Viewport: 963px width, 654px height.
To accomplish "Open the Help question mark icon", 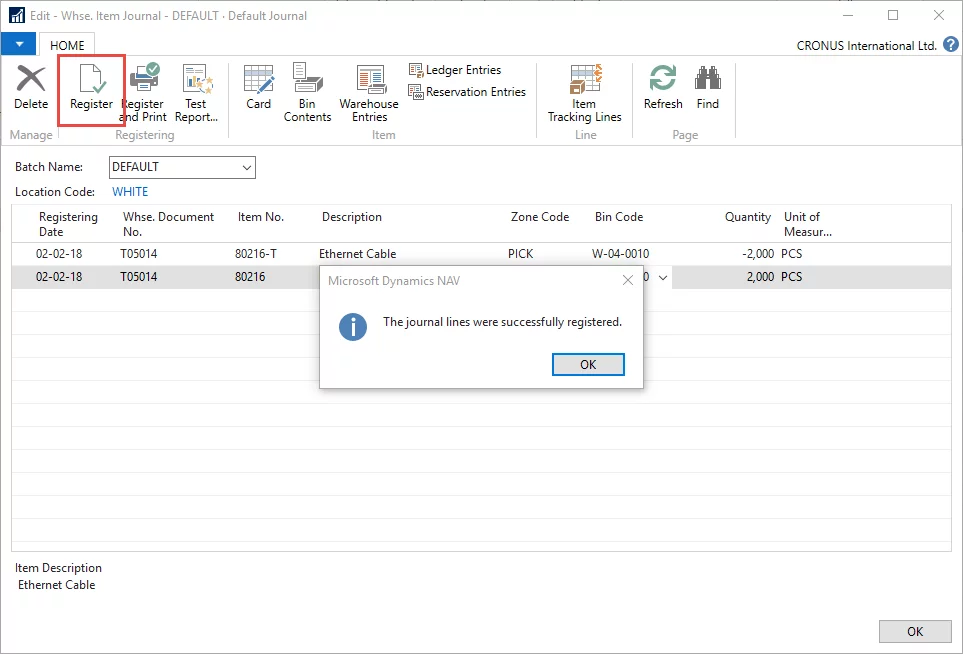I will pyautogui.click(x=950, y=45).
